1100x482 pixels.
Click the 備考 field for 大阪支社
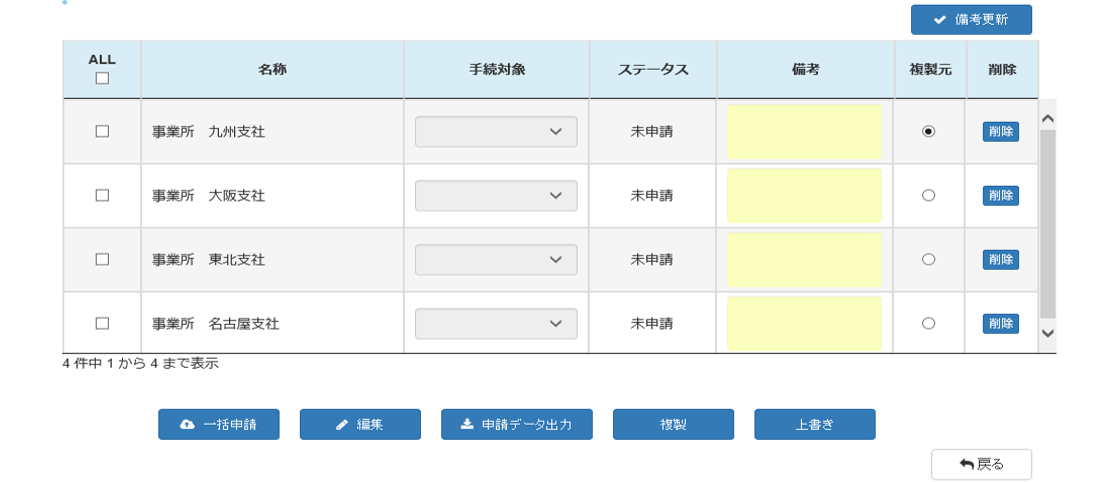804,196
